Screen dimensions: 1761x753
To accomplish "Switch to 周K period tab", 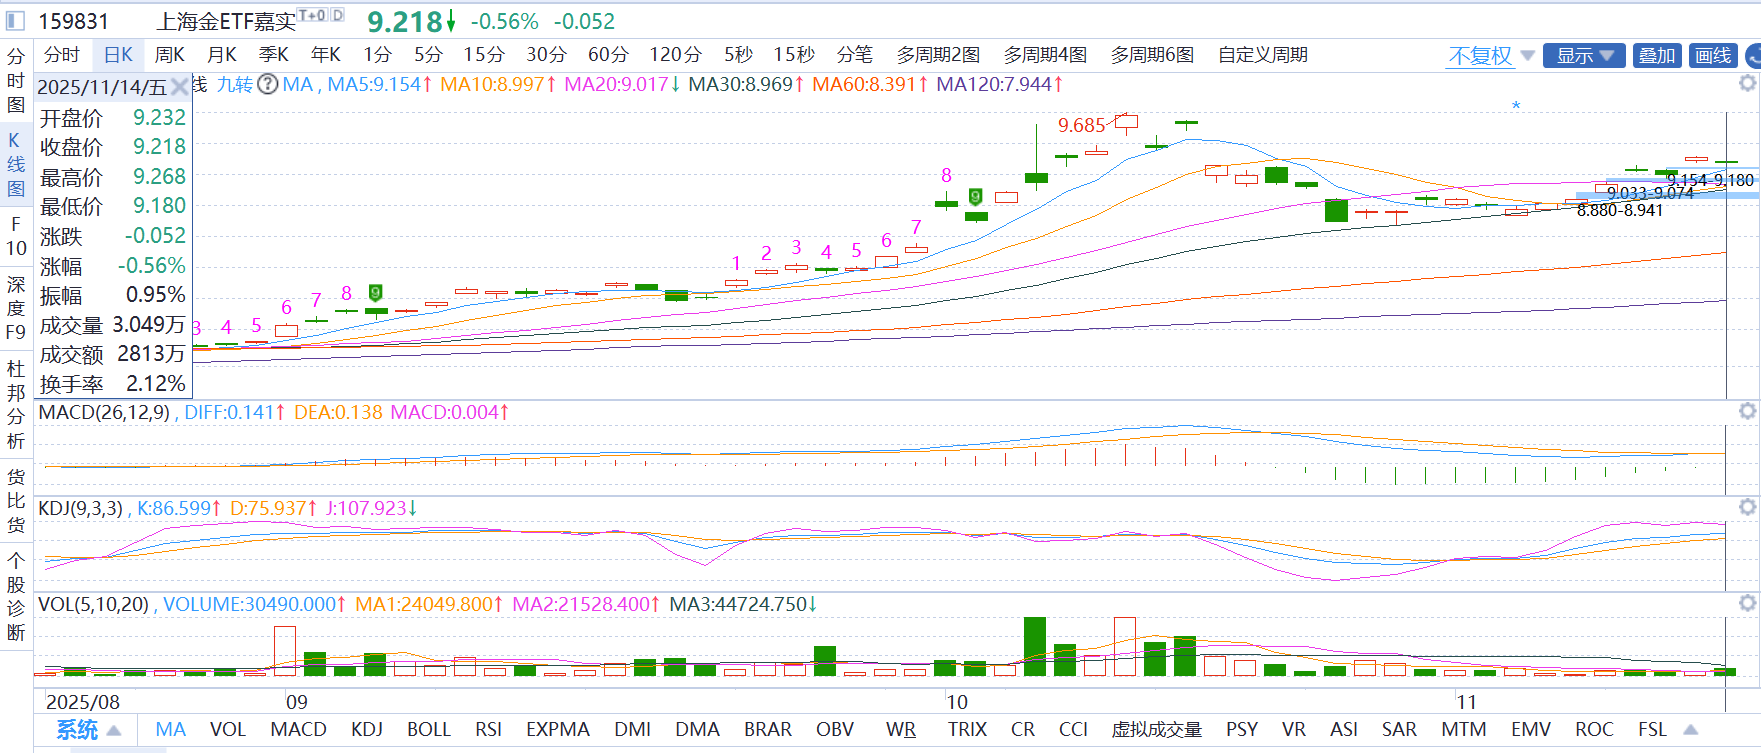I will click(x=169, y=55).
